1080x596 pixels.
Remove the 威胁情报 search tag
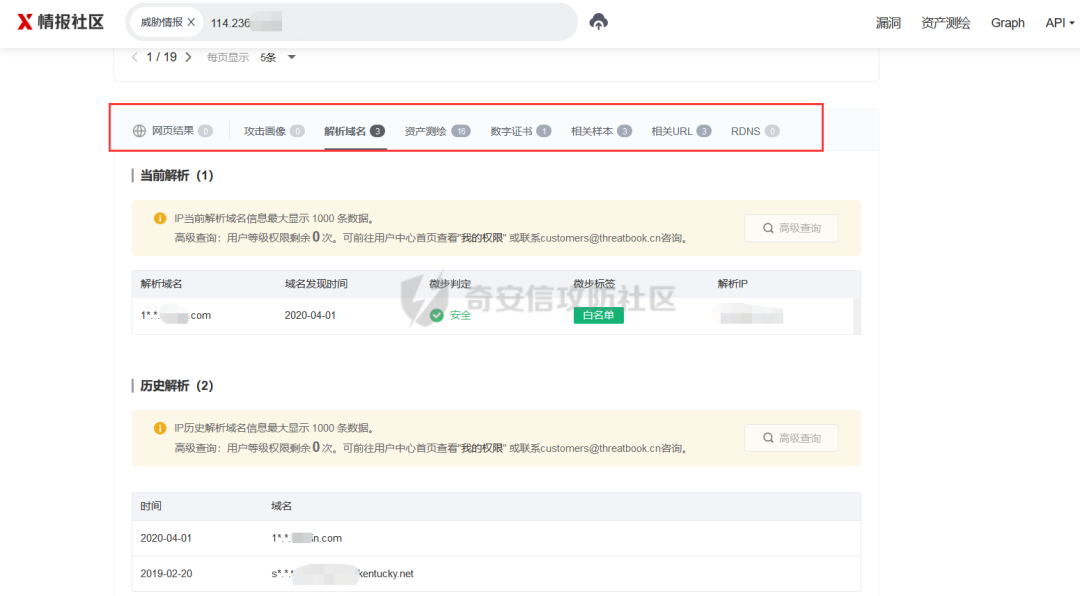coord(191,22)
